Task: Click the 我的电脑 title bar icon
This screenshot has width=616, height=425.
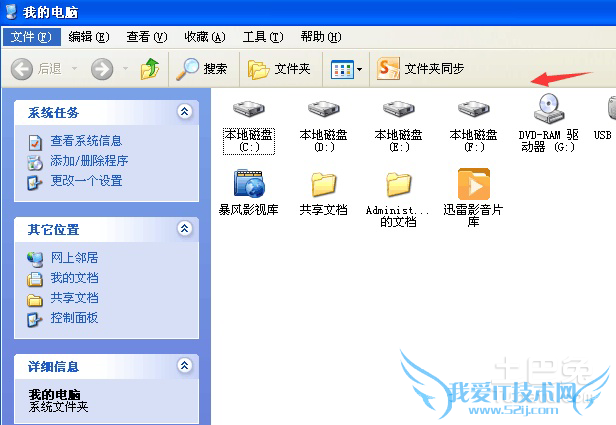Action: click(11, 12)
